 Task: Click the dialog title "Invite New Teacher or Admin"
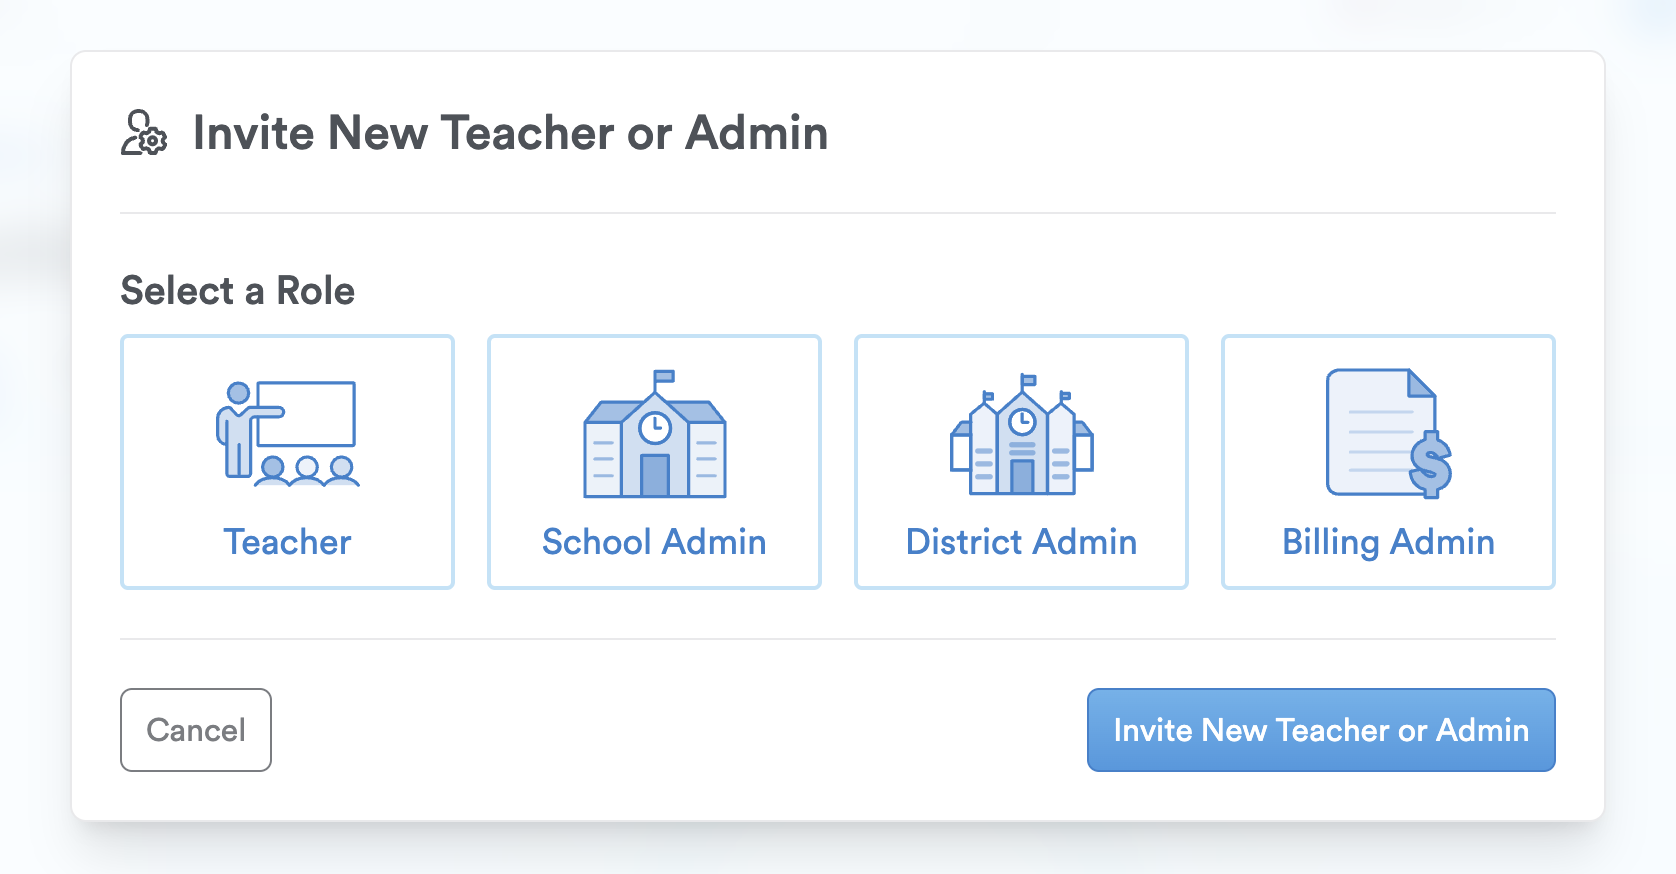coord(510,133)
